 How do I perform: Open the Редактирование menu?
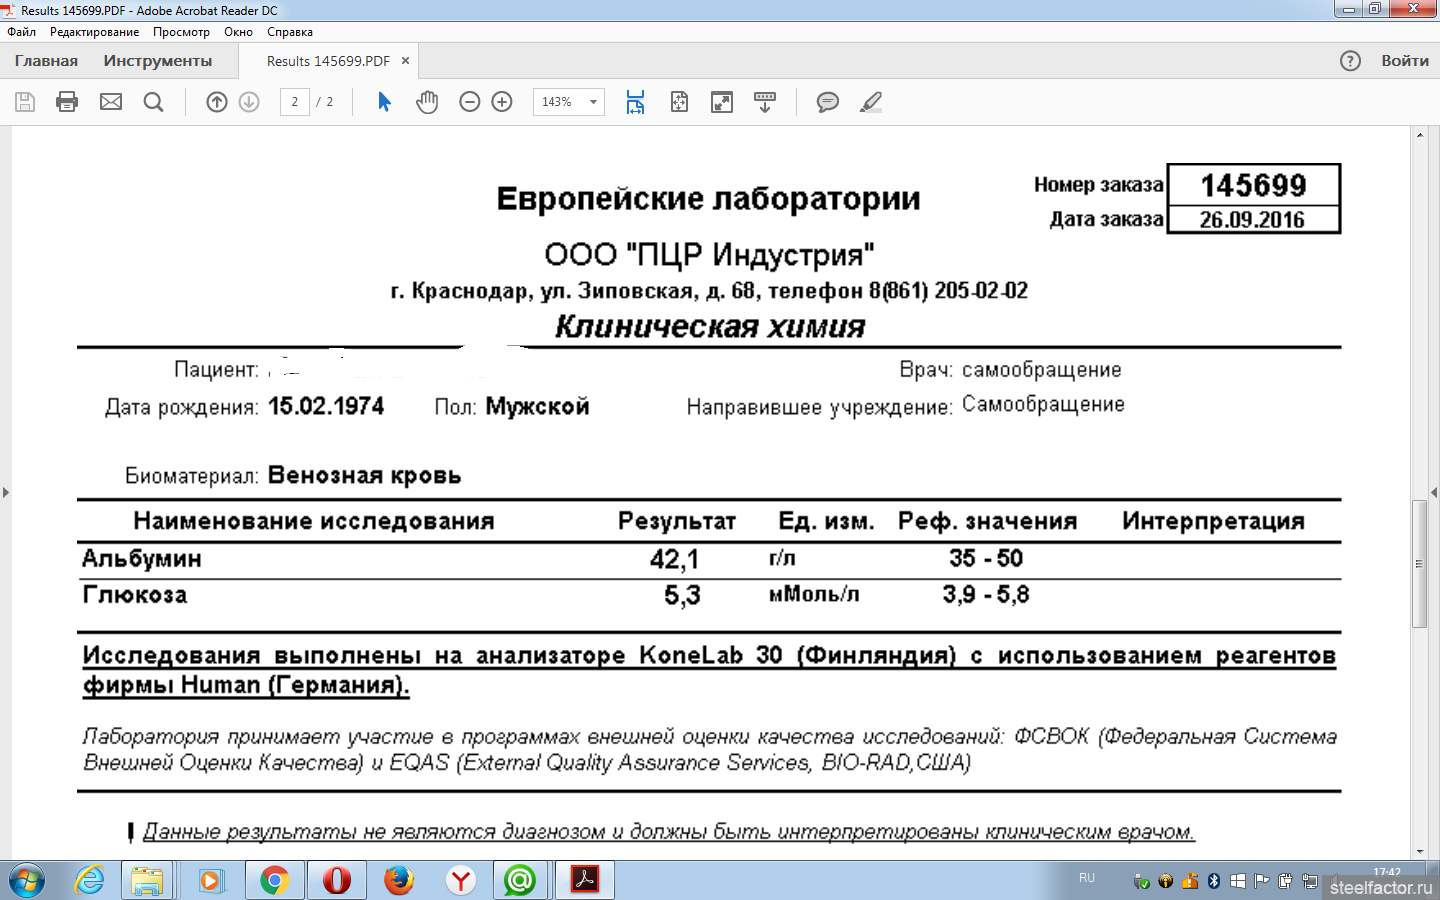point(95,32)
